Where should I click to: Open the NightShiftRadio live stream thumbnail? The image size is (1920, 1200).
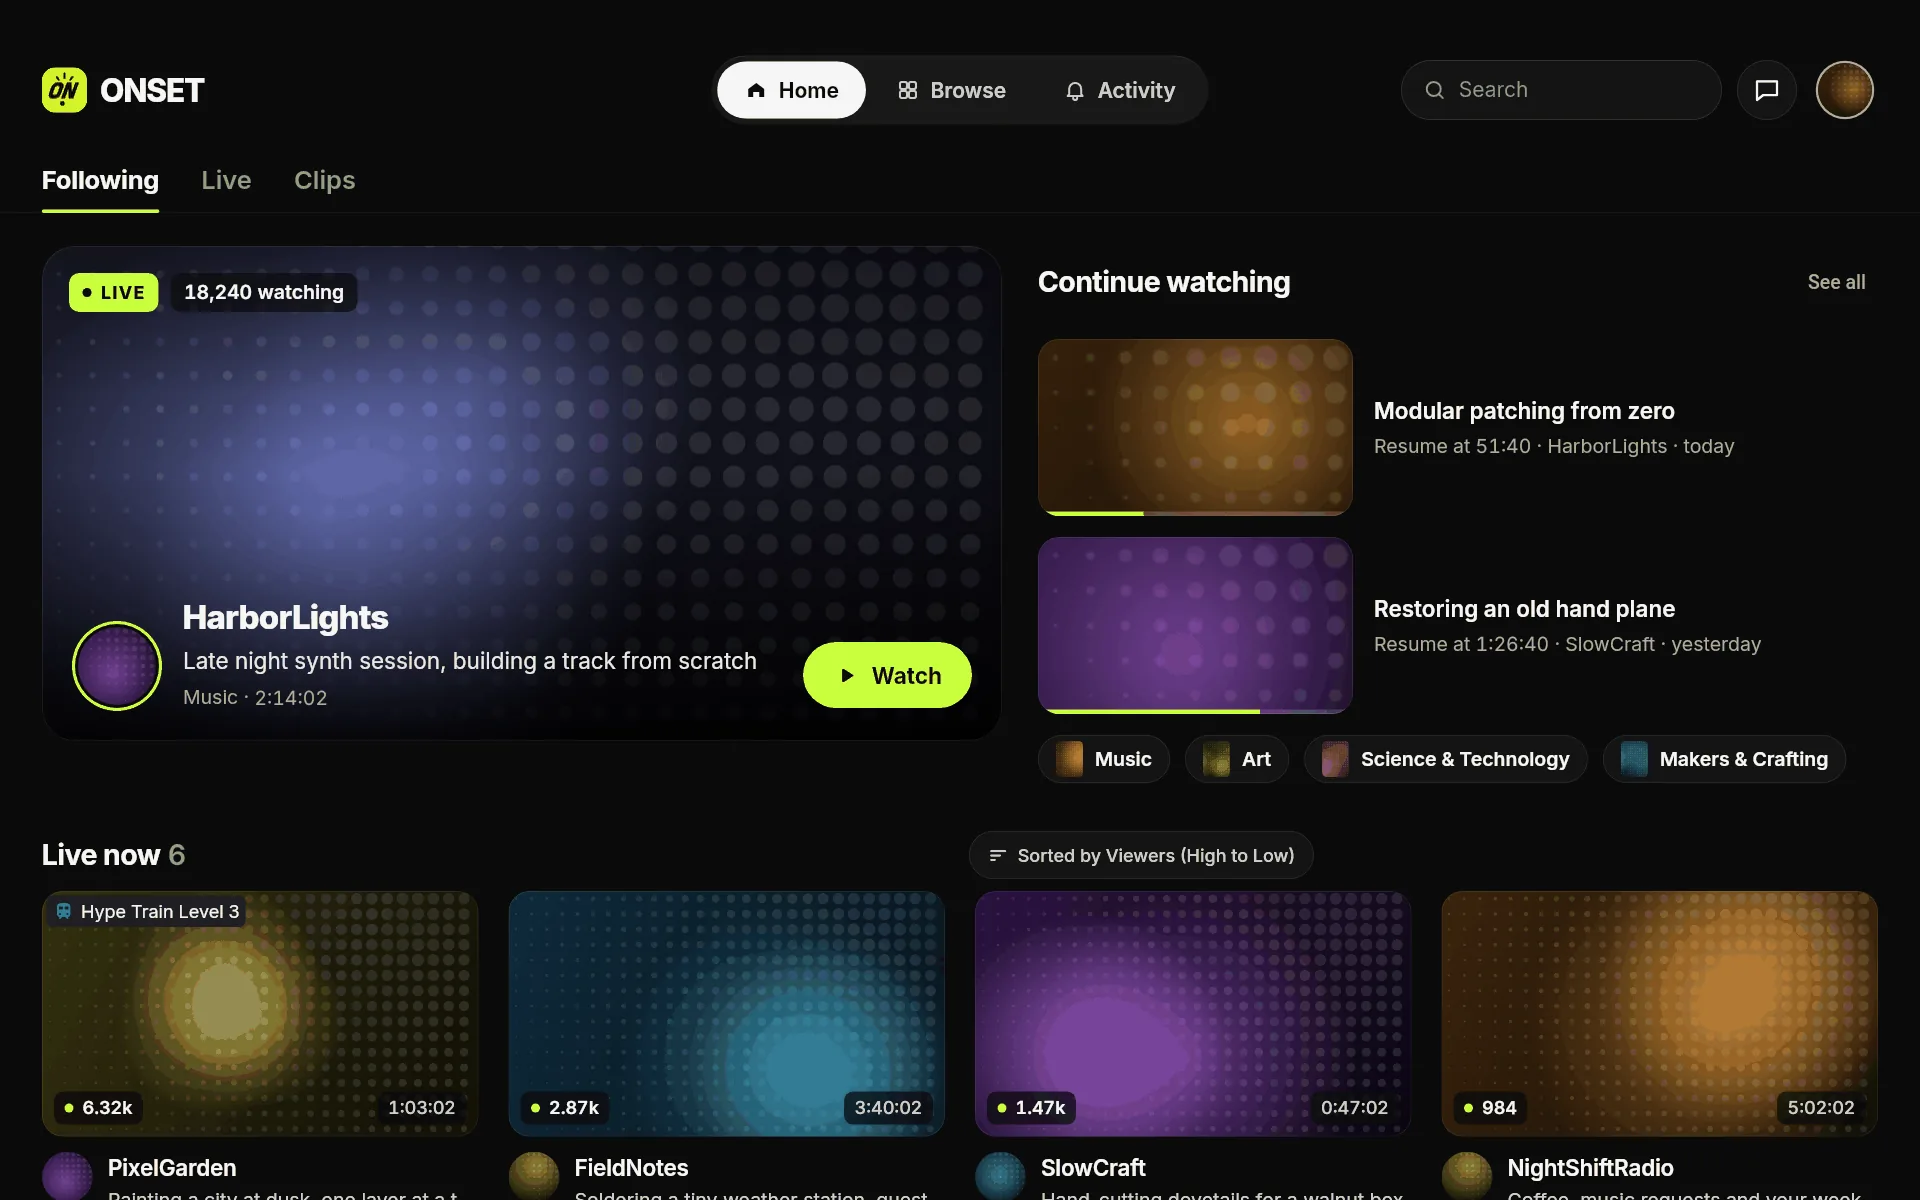[x=1660, y=1014]
